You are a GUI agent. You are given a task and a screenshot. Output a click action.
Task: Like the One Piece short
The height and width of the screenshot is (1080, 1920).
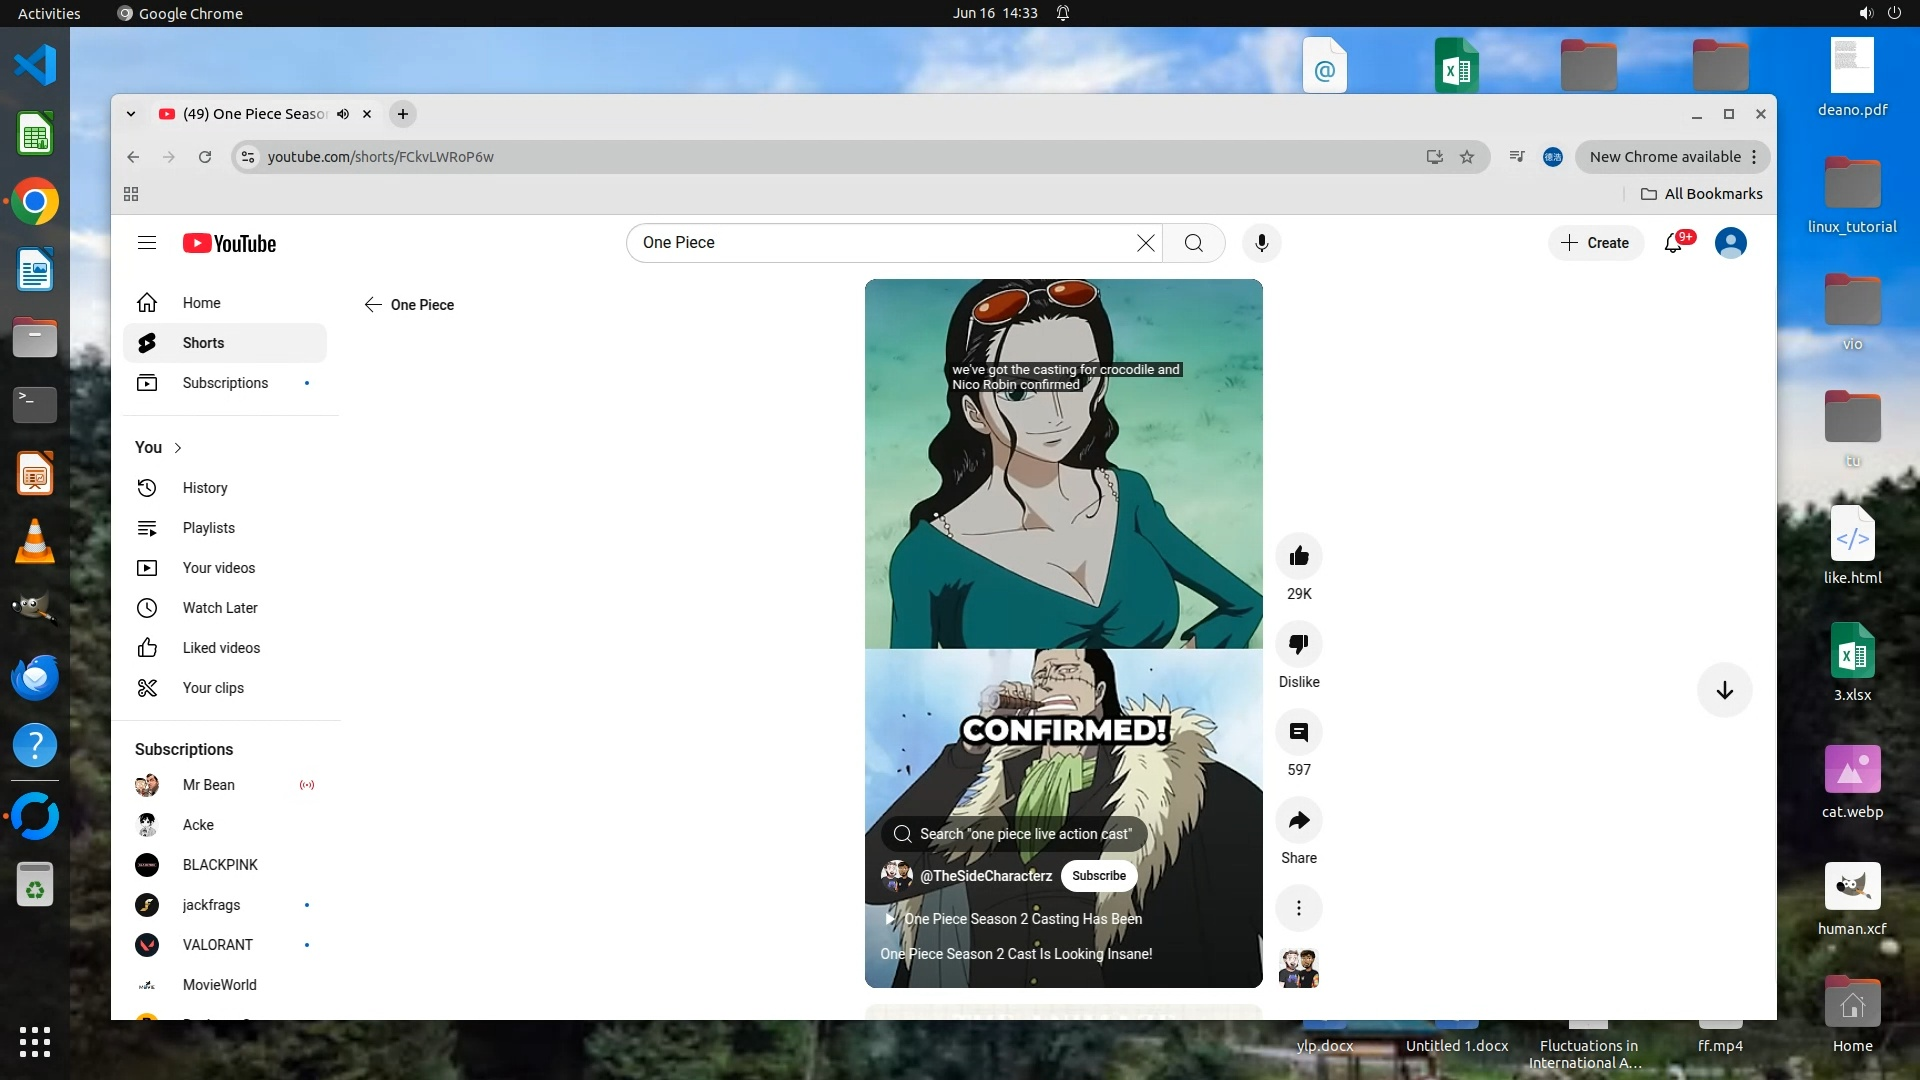click(x=1298, y=557)
